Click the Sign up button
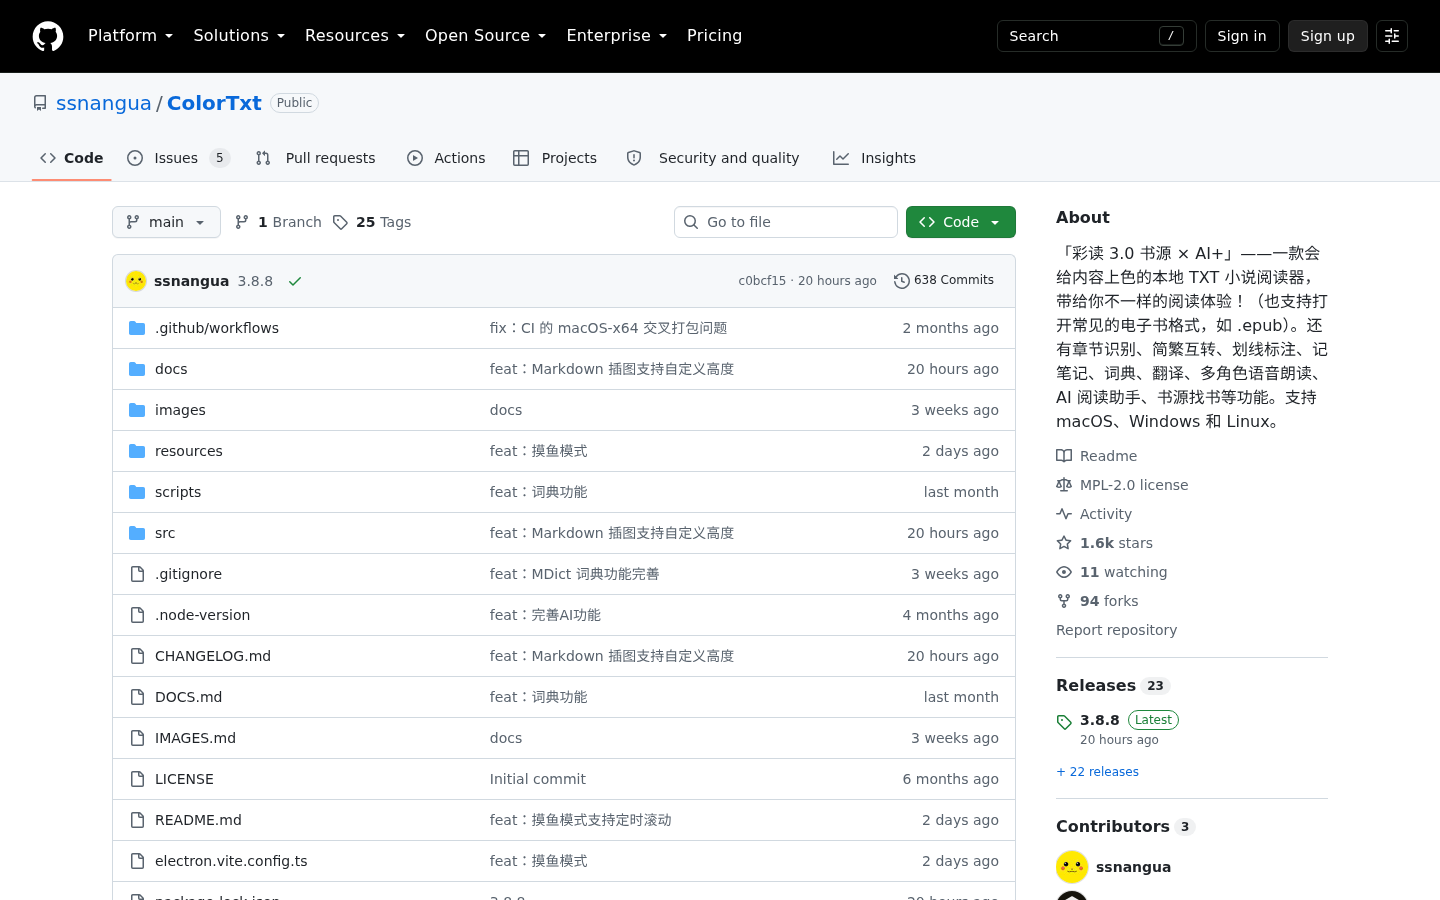The height and width of the screenshot is (900, 1440). tap(1328, 36)
